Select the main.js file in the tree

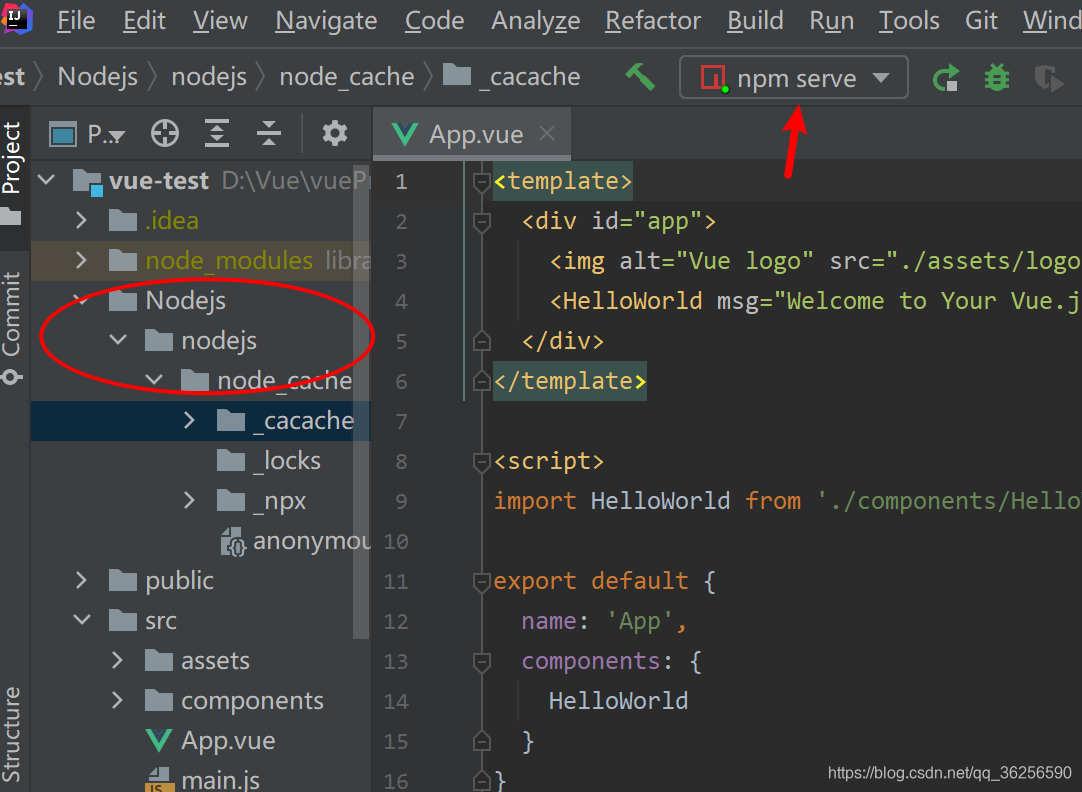click(x=202, y=780)
